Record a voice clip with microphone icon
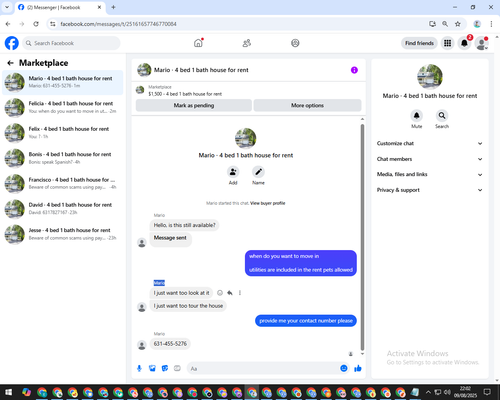 click(x=139, y=368)
